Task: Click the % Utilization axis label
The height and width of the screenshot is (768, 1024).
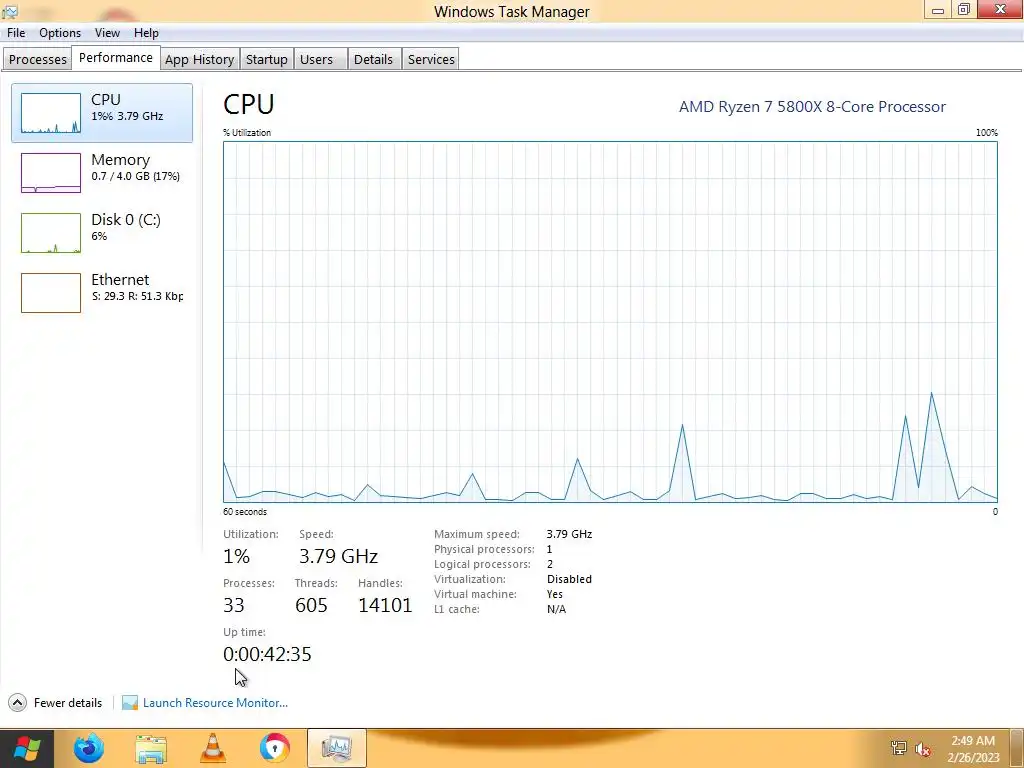Action: 247,133
